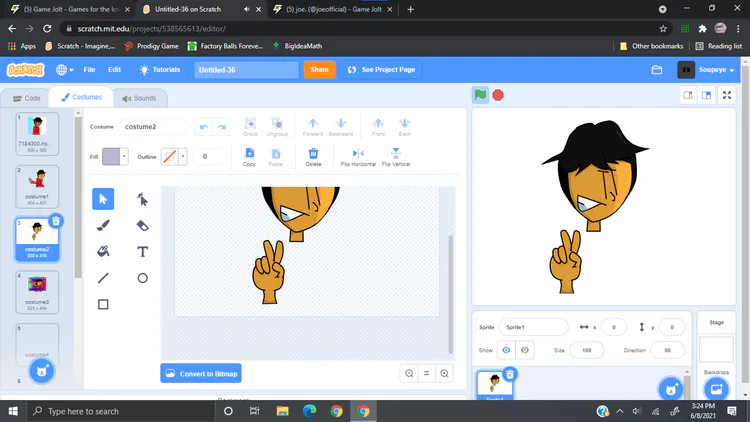Delete the selected shape

(x=313, y=157)
